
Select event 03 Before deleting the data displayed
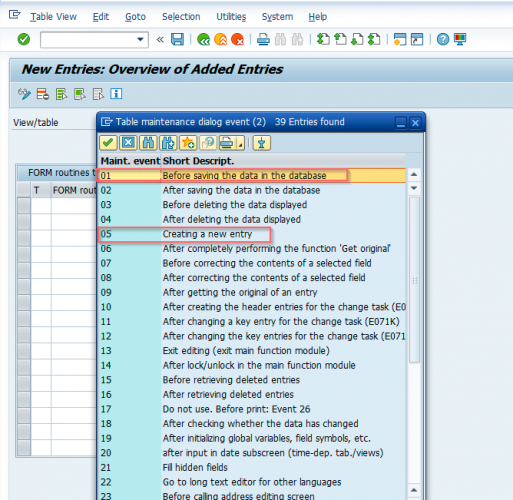tap(252, 205)
